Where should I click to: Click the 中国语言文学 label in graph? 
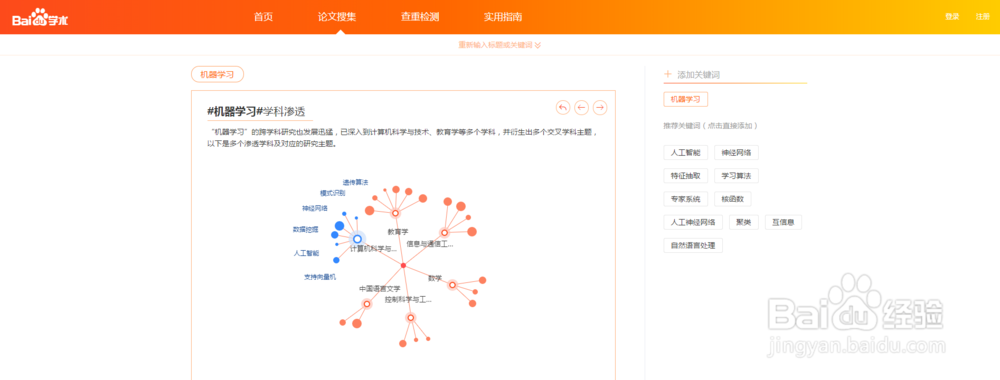click(379, 289)
